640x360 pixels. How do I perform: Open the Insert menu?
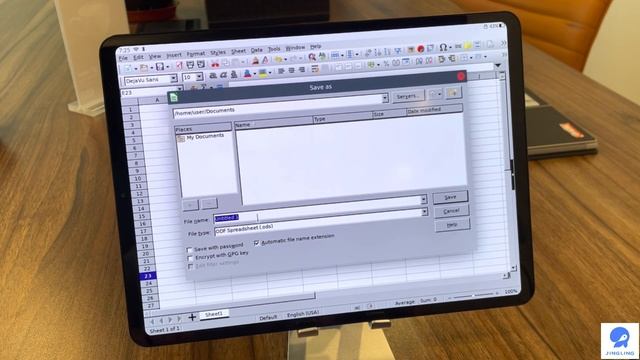click(174, 55)
